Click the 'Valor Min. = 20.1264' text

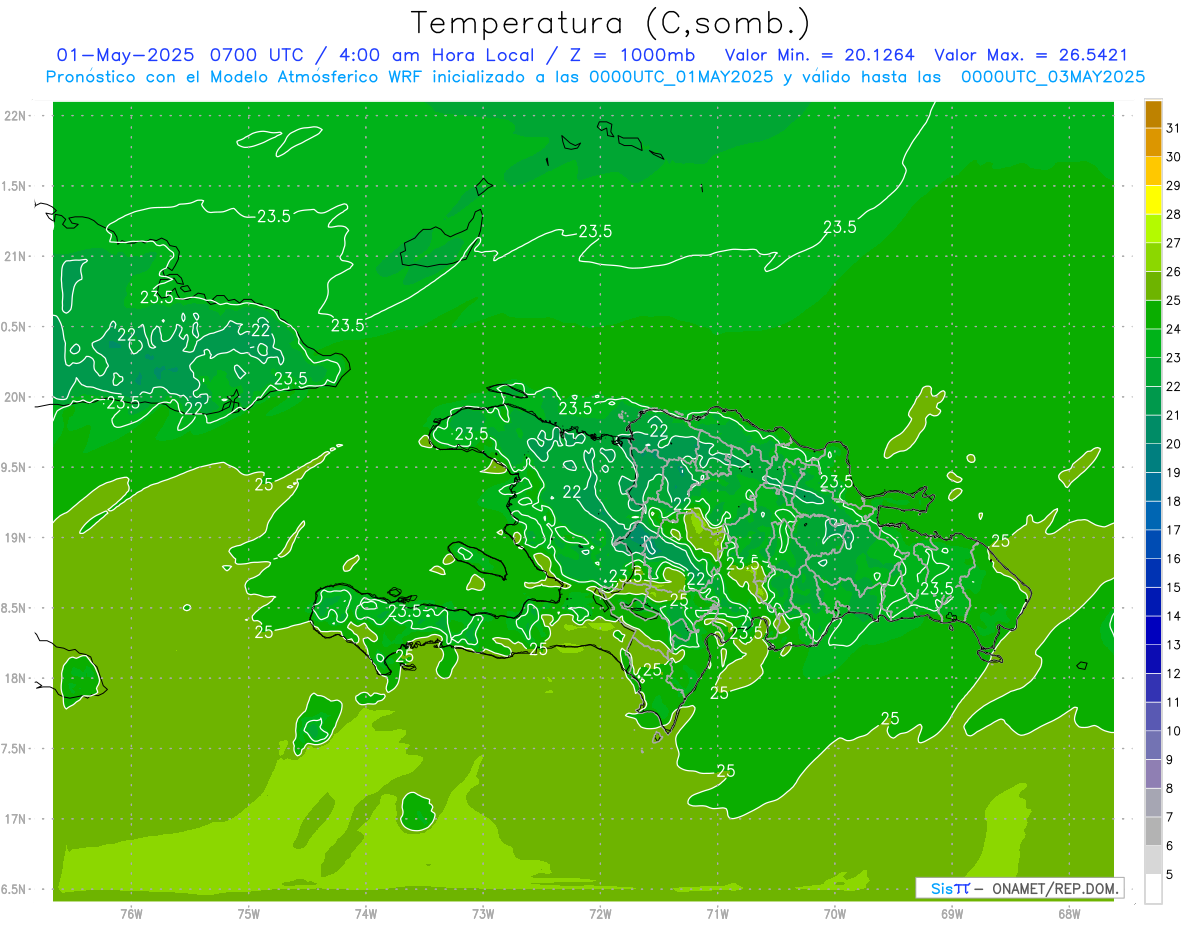[x=818, y=55]
